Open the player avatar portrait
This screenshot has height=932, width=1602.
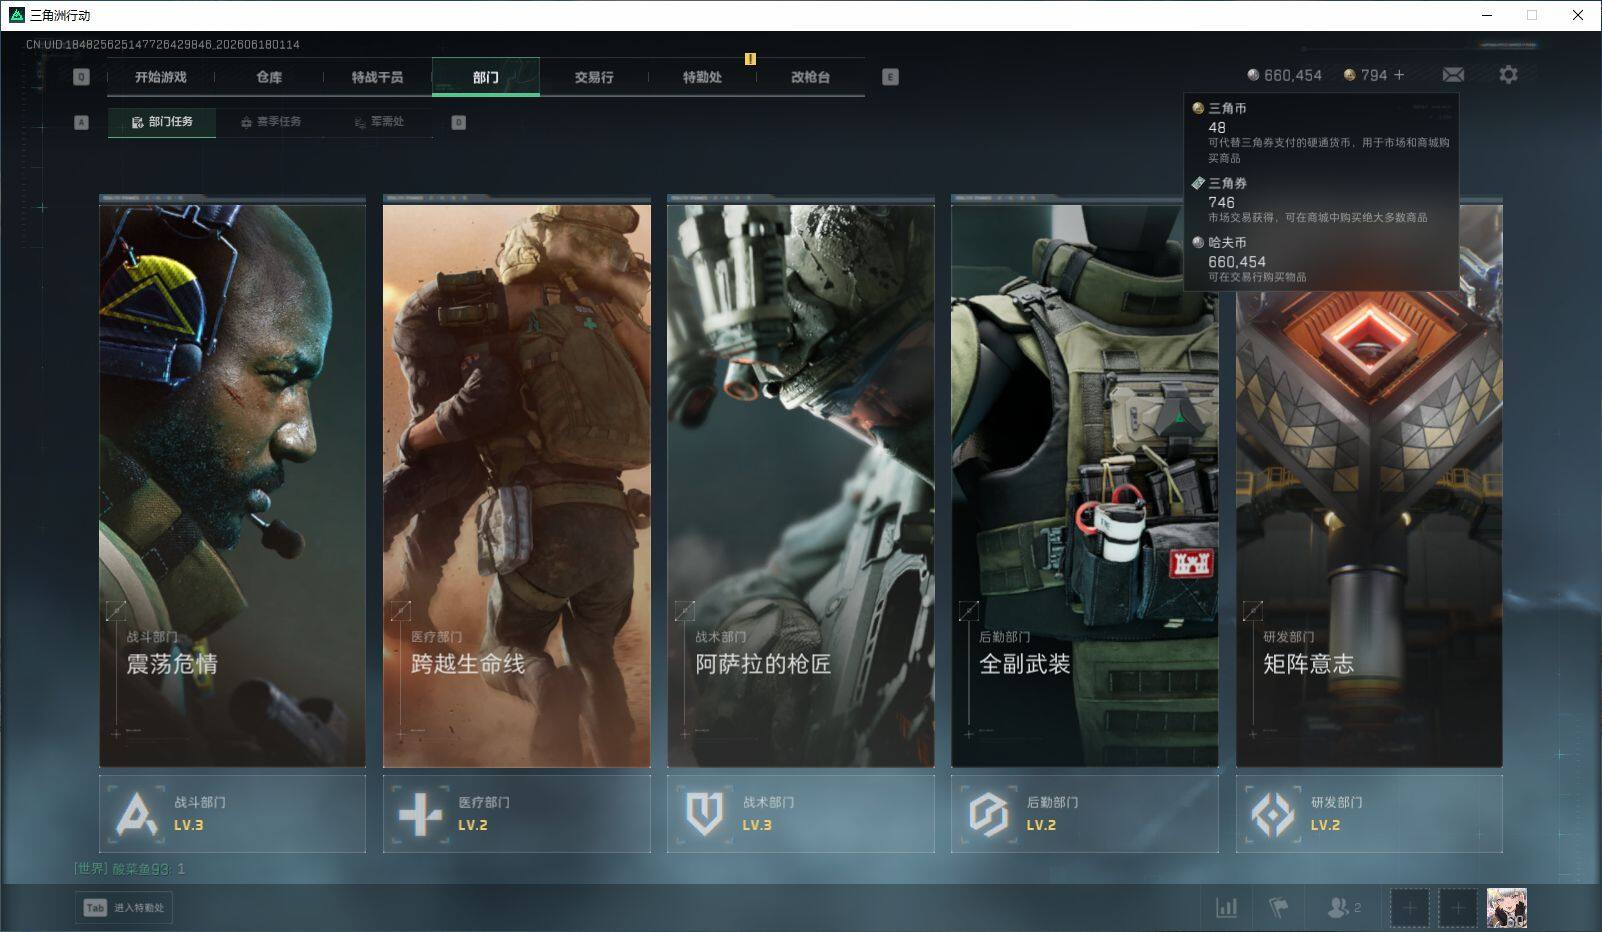(1506, 908)
